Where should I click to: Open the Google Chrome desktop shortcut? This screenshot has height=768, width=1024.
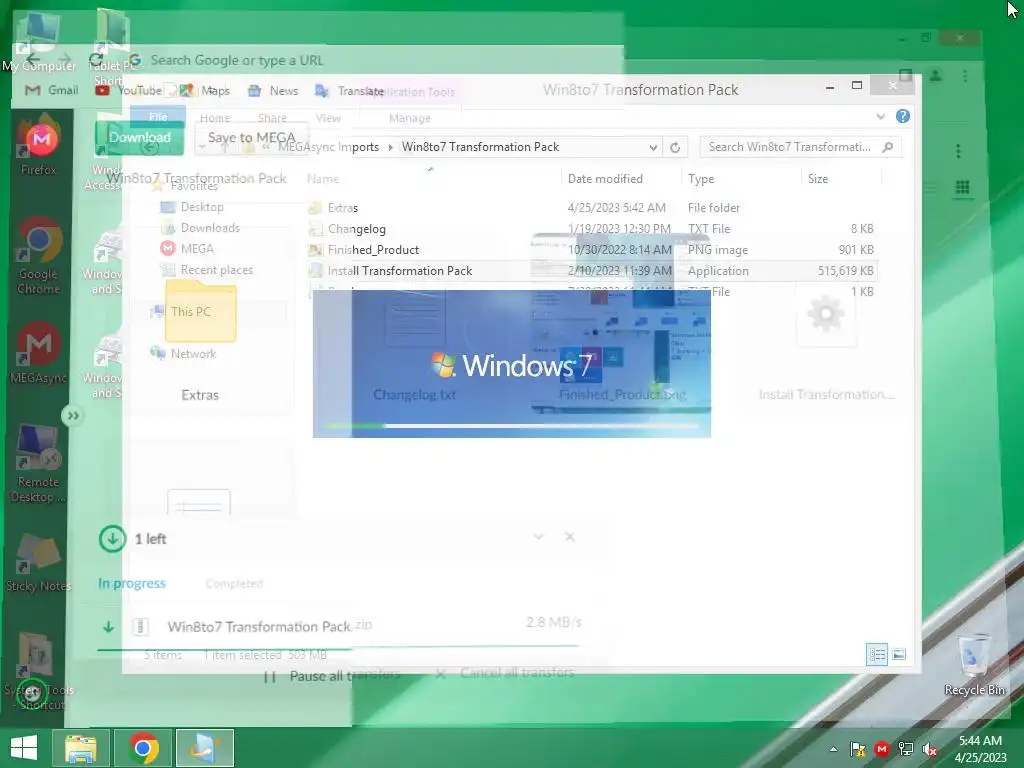[39, 256]
